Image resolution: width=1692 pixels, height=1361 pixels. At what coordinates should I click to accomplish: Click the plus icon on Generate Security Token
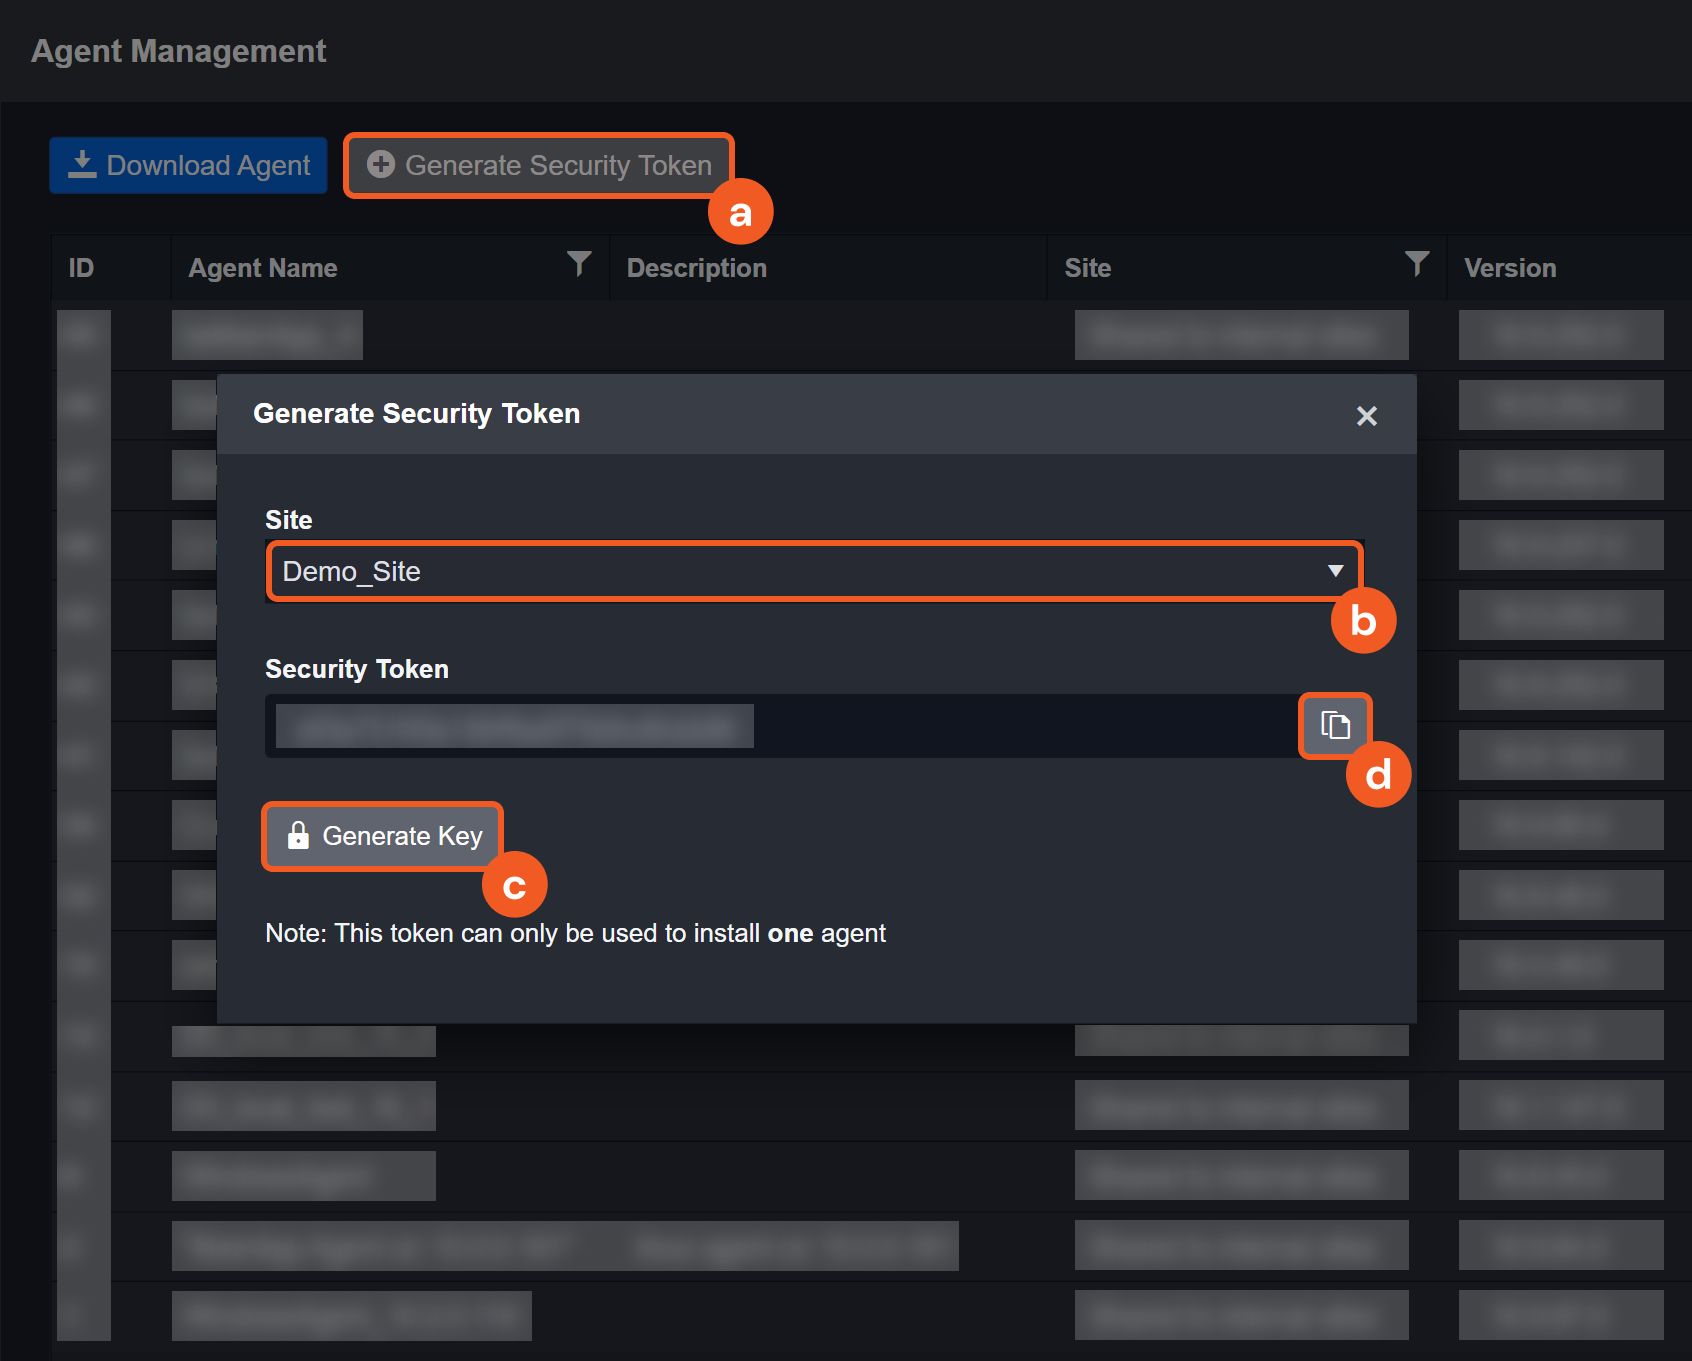pyautogui.click(x=381, y=165)
